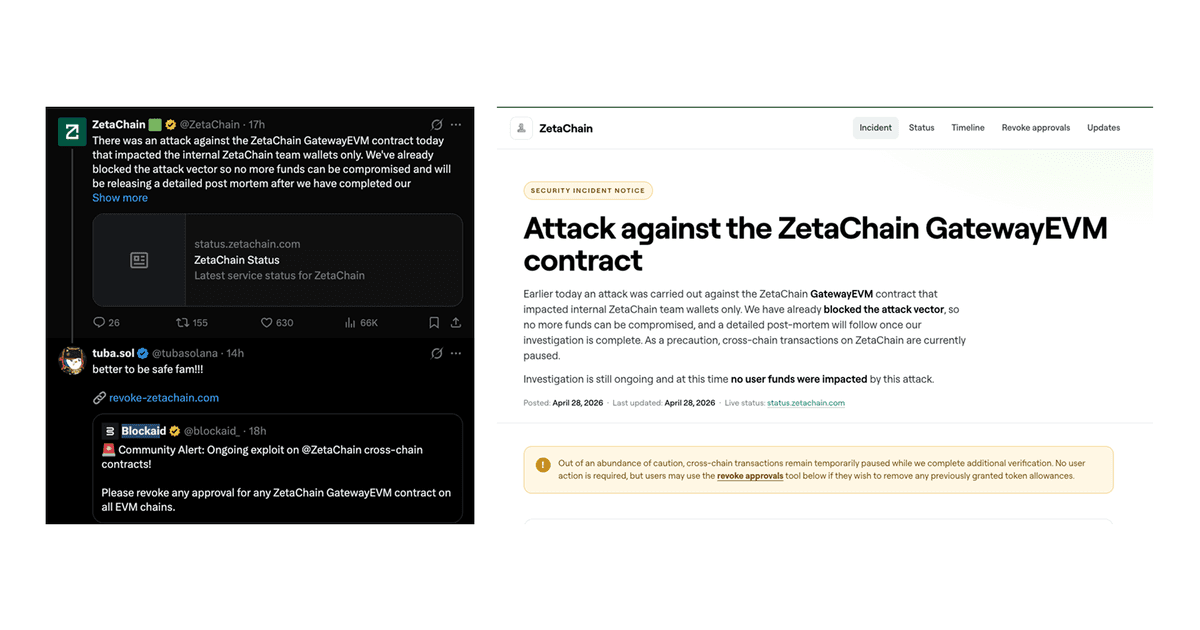Open the more options dots on tuba.sol tweet
Screen dimensions: 1200x630
point(456,353)
